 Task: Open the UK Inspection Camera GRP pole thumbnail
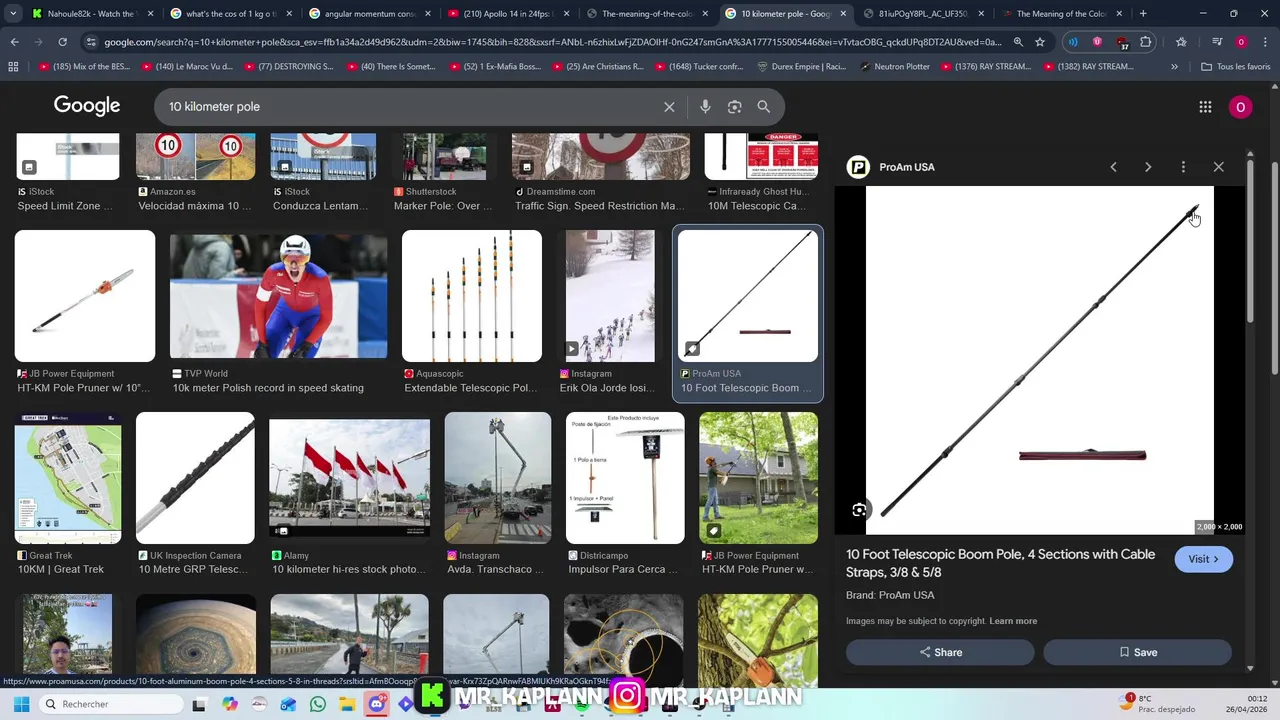tap(195, 478)
